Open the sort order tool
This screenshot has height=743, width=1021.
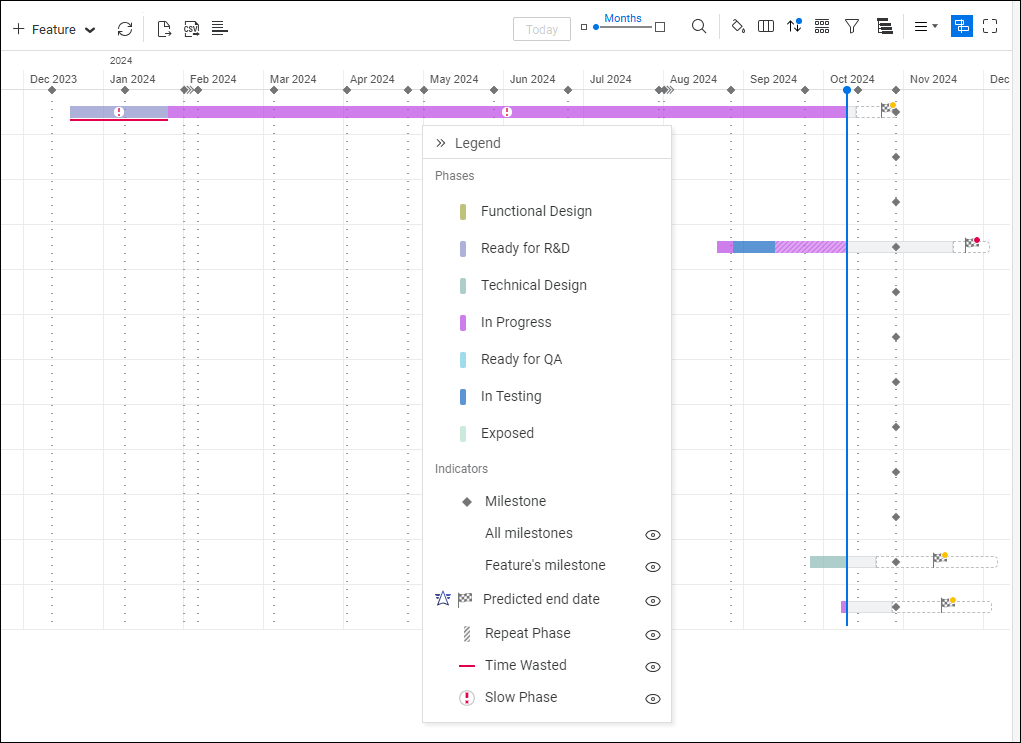tap(793, 27)
